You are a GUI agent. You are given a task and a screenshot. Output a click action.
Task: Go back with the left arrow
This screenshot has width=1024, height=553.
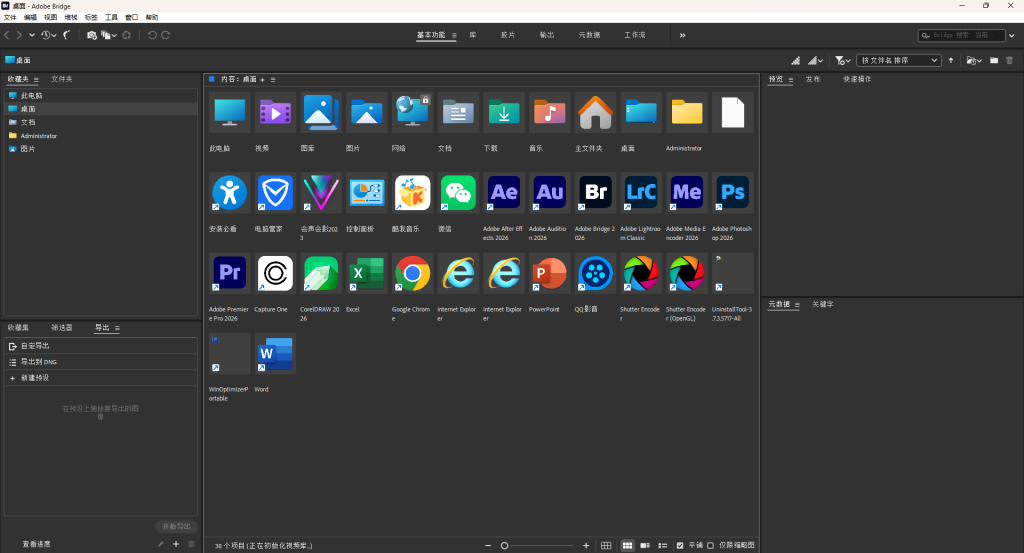[x=7, y=35]
